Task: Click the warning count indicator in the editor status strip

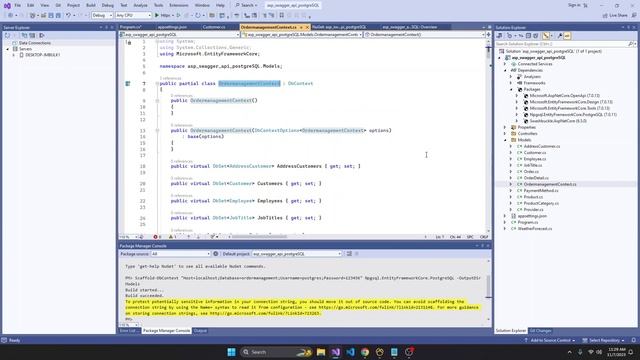Action: [x=173, y=237]
